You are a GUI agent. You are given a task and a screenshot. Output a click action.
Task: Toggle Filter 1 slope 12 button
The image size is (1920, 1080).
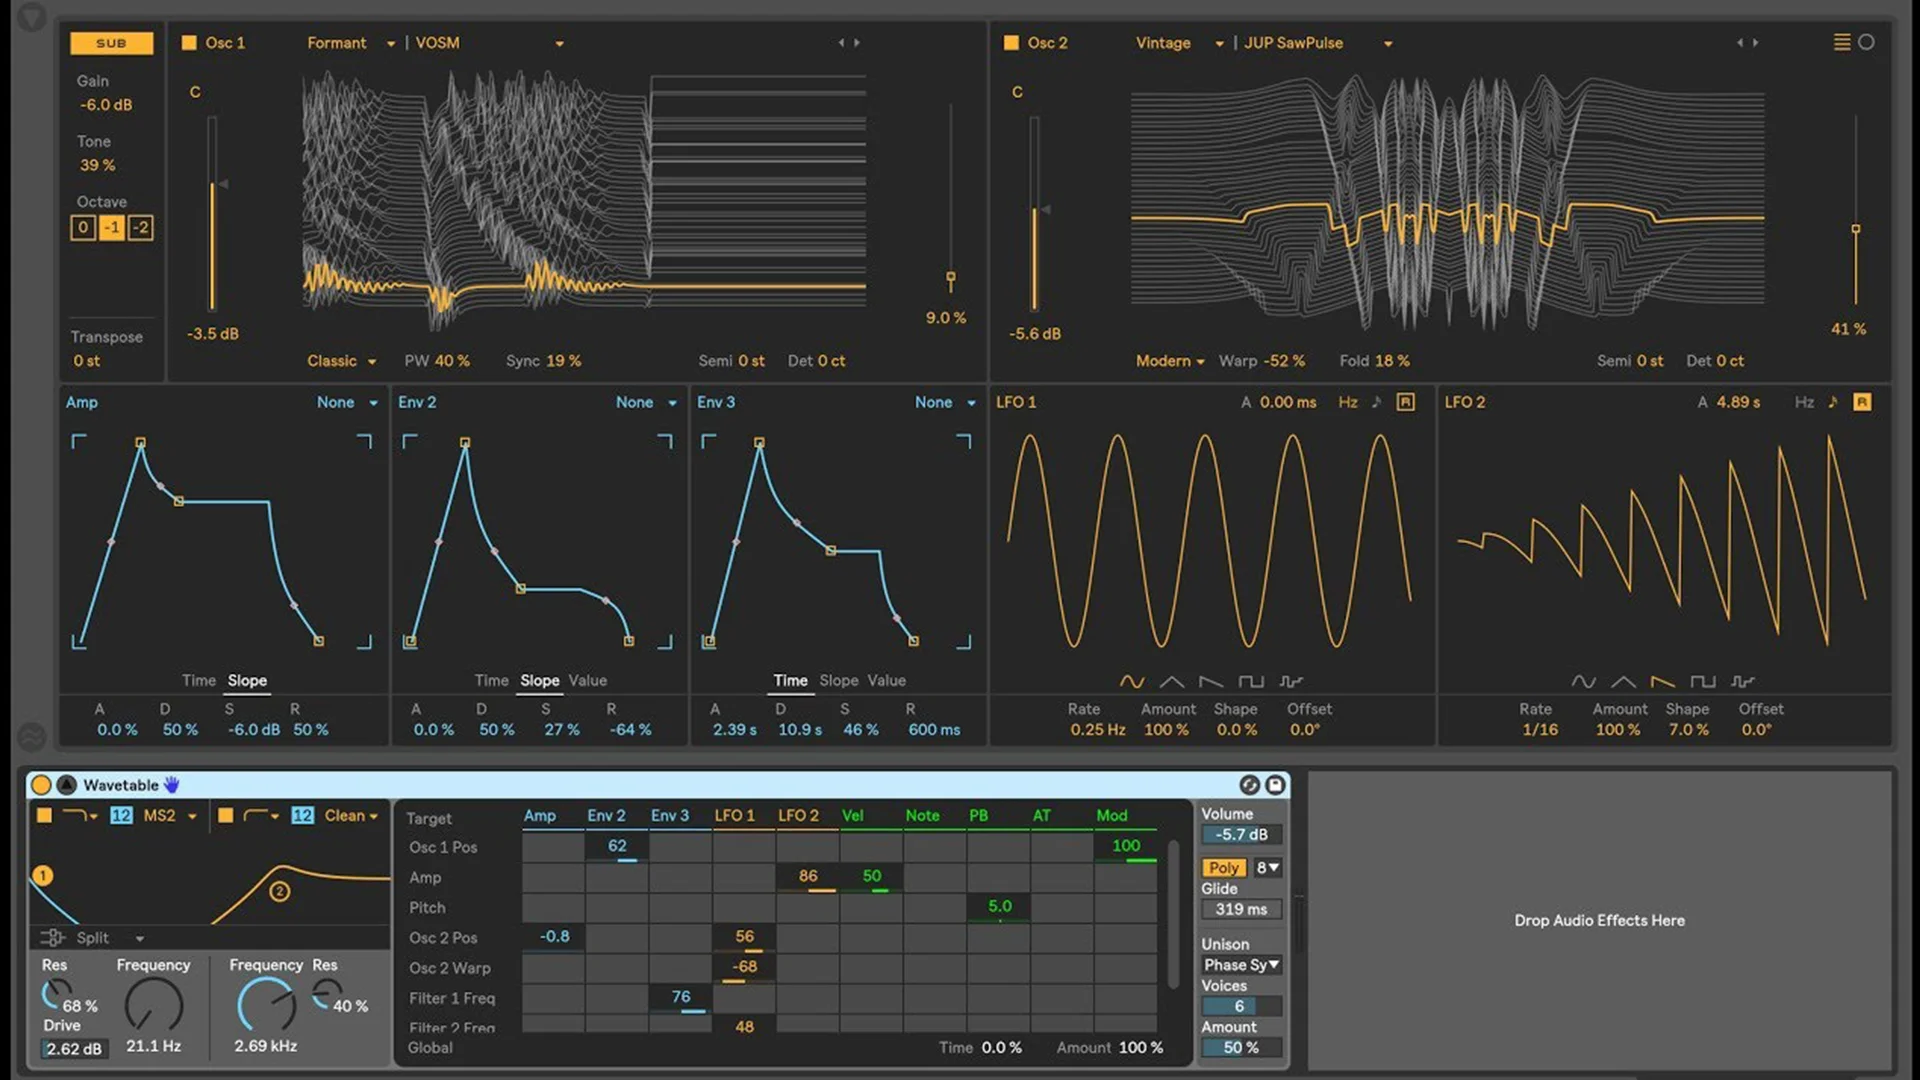click(121, 816)
